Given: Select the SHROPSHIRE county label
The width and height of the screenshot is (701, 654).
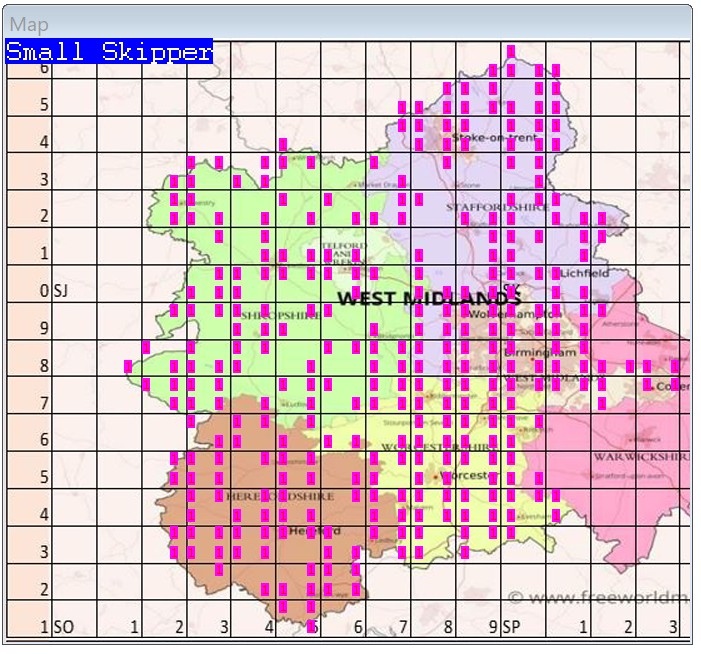Looking at the screenshot, I should 281,314.
